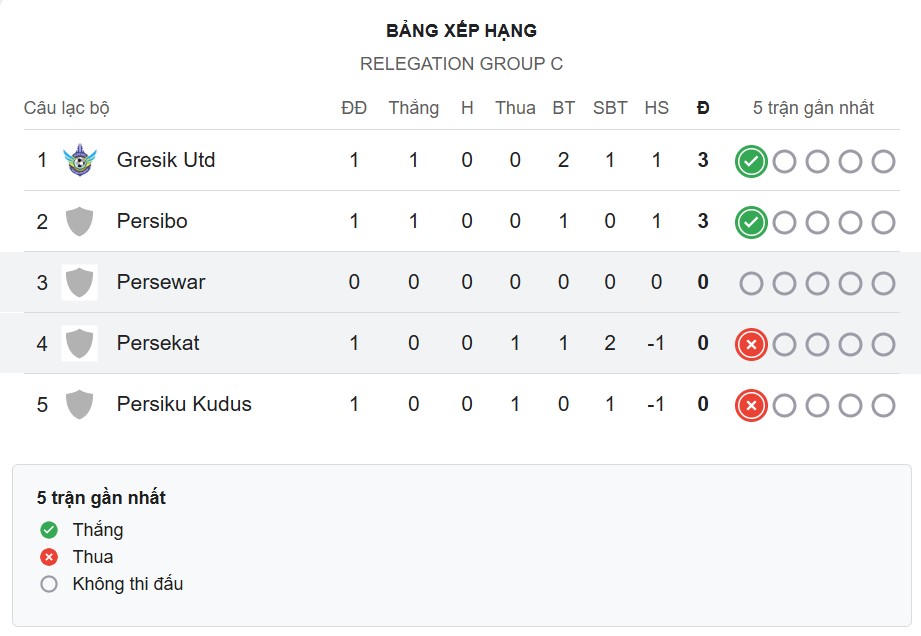
Task: Toggle Persekat's red loss indicator
Action: tap(749, 343)
